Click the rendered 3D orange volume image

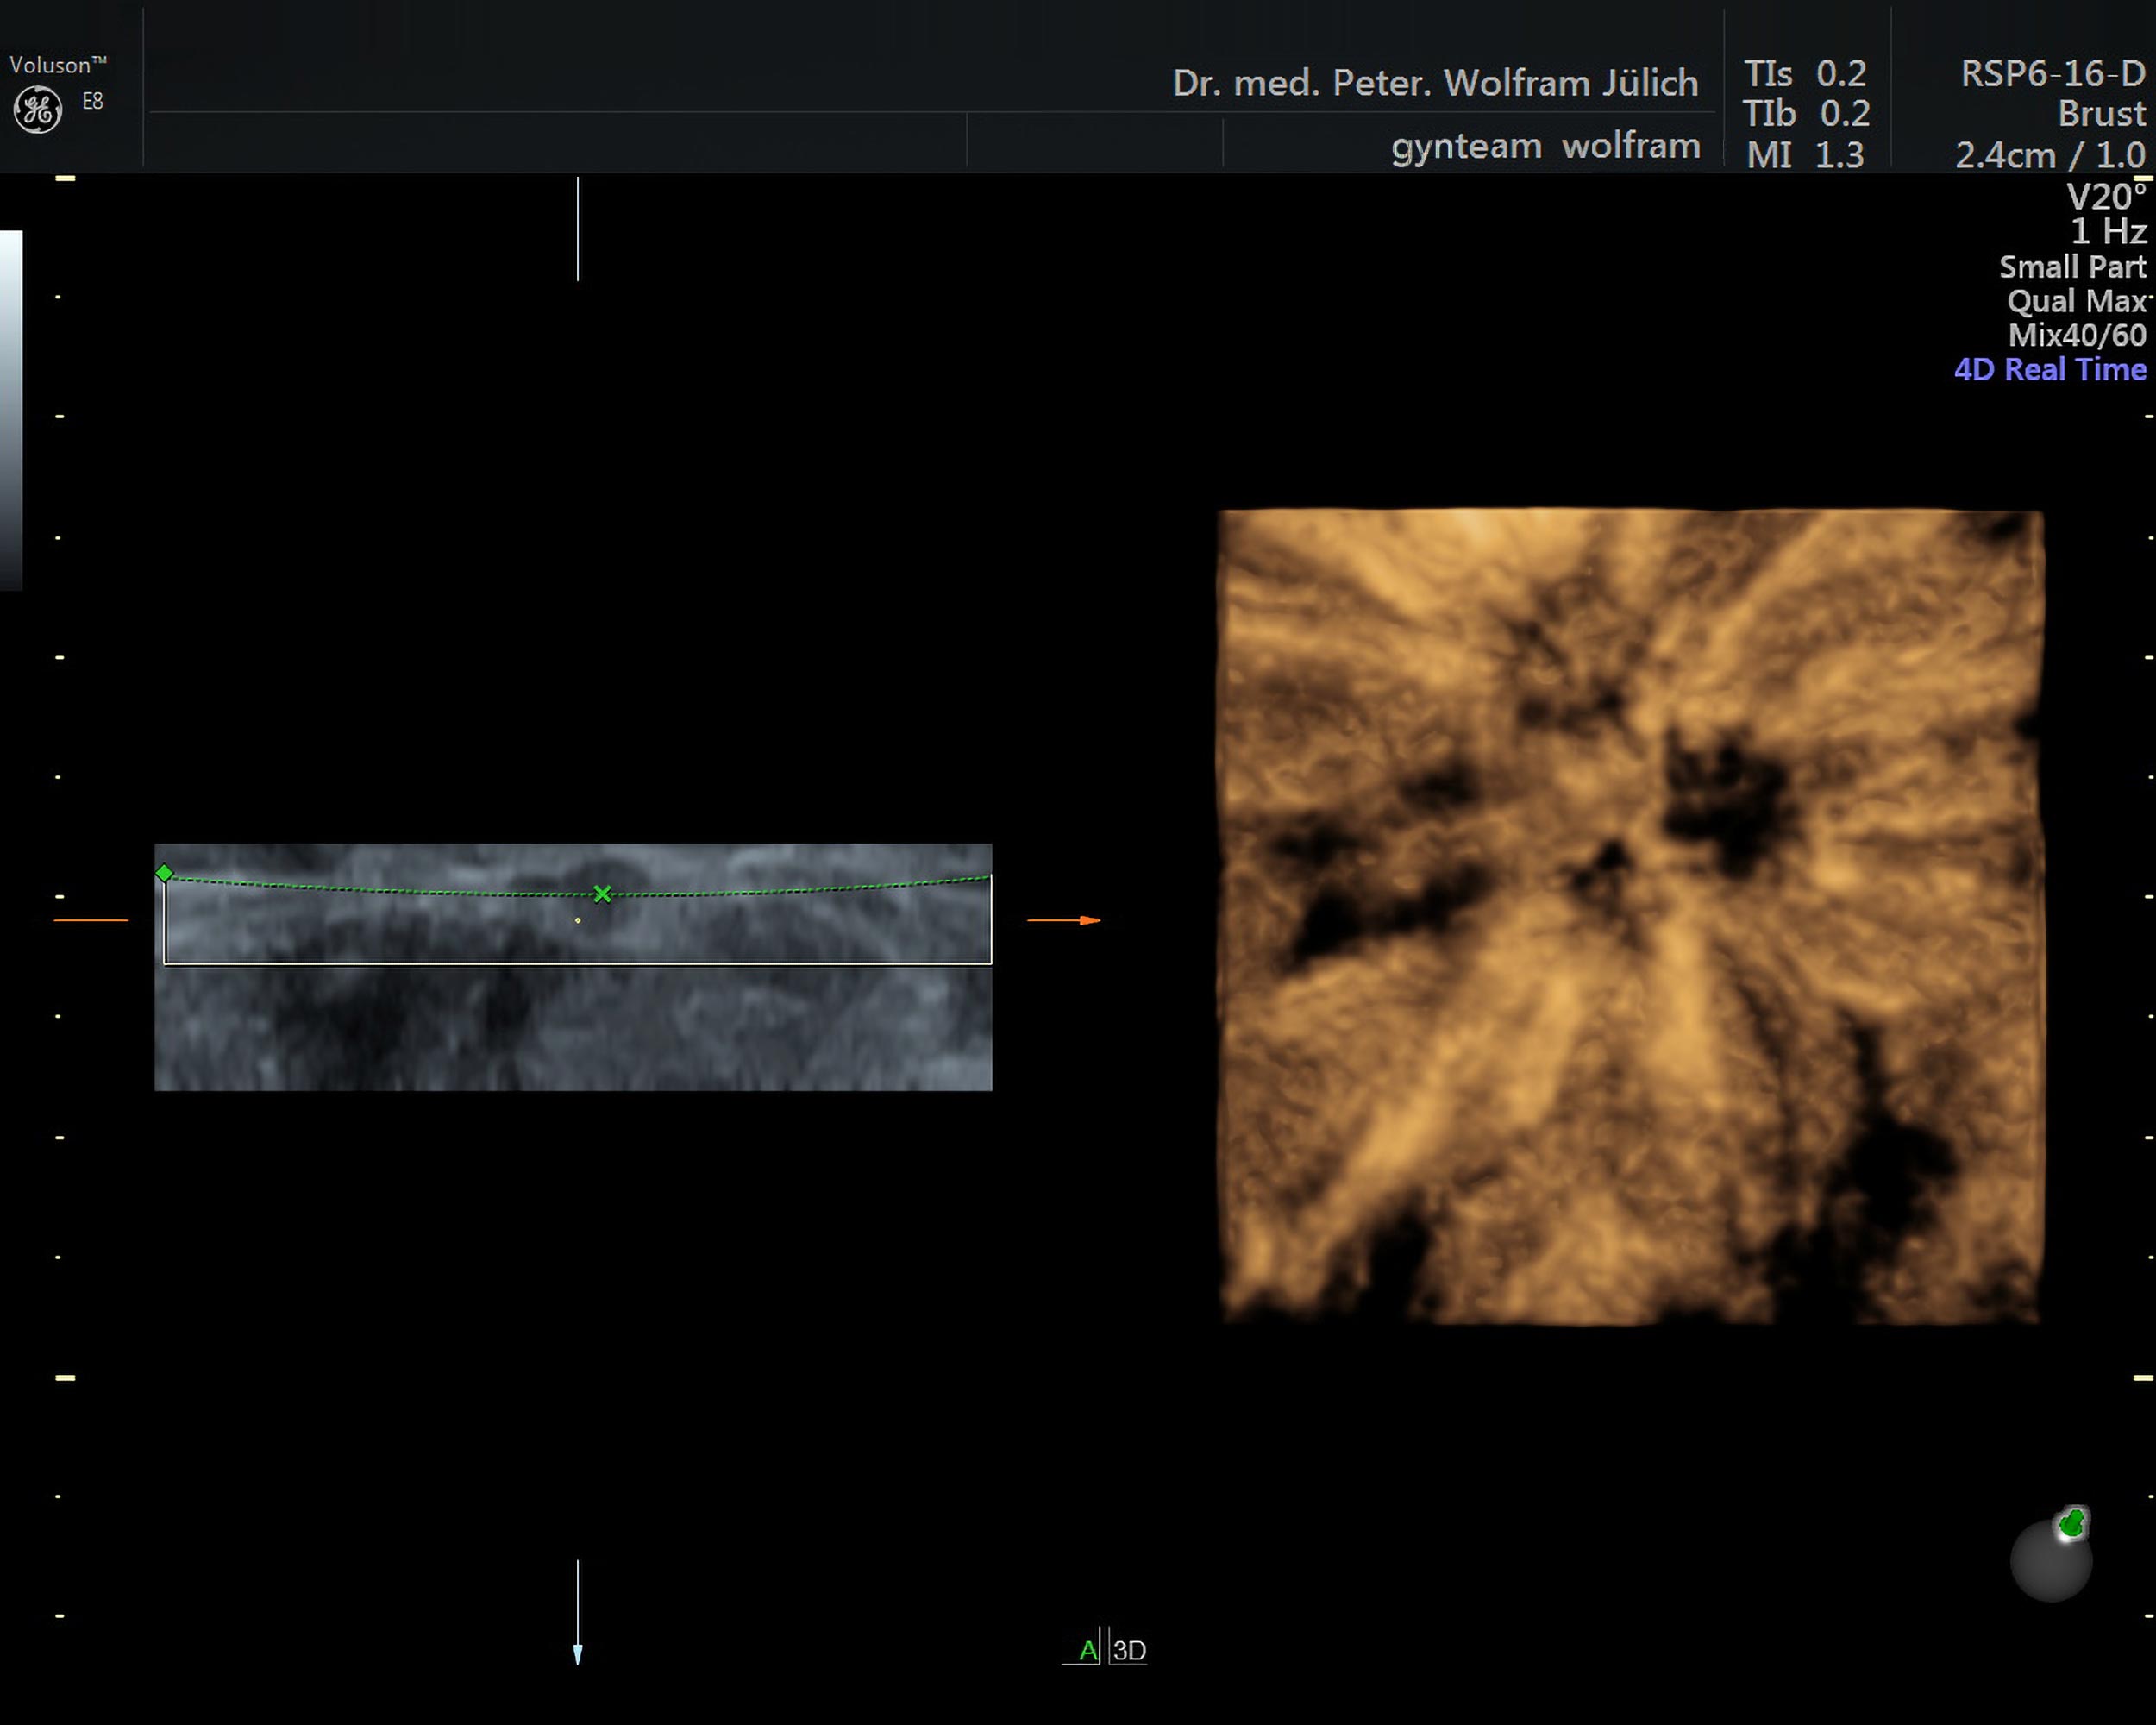(1630, 917)
